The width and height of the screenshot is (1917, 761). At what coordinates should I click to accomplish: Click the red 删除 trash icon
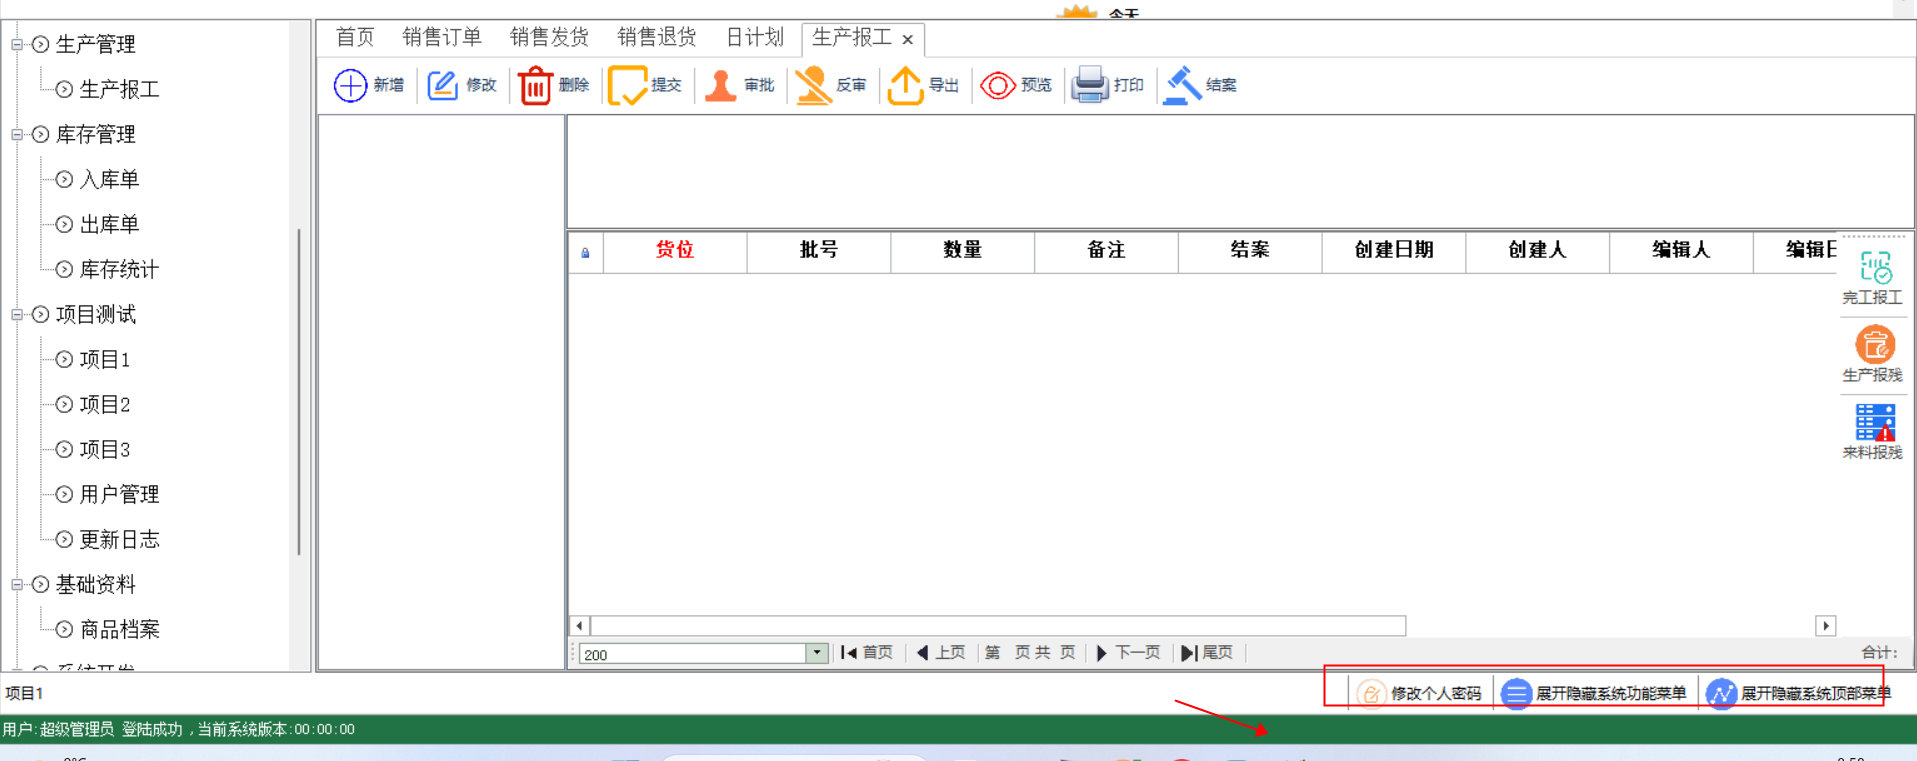pos(535,86)
